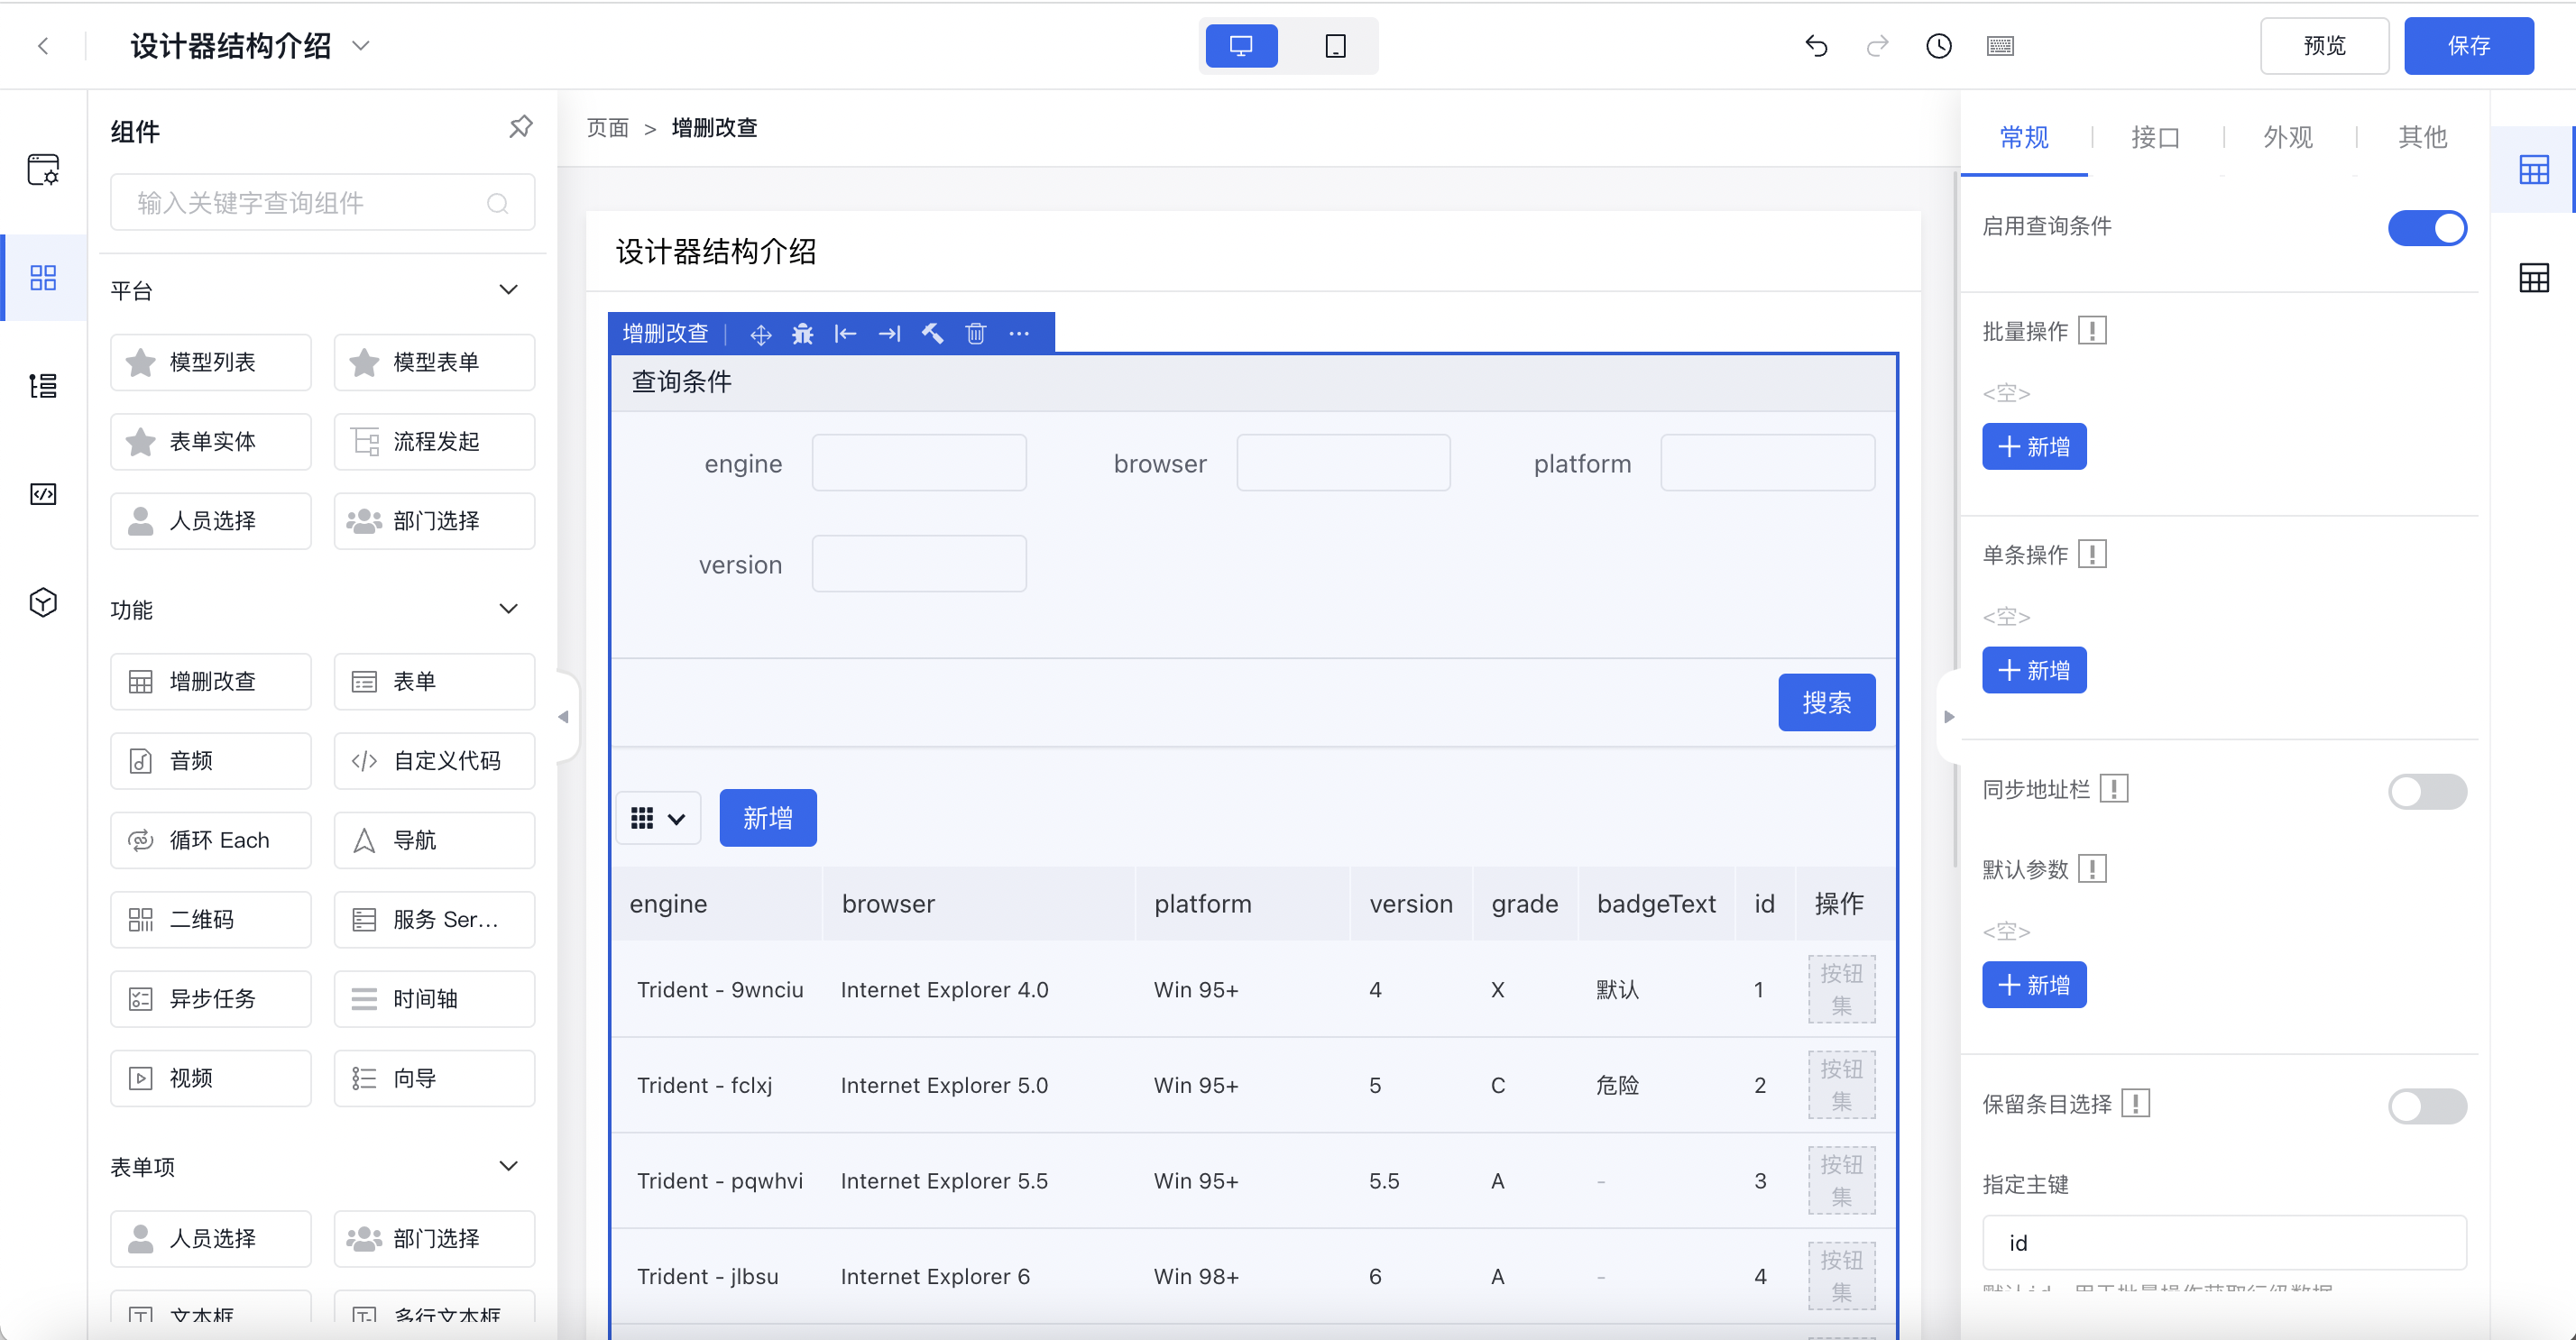Click the 新增 button above the table

768,819
